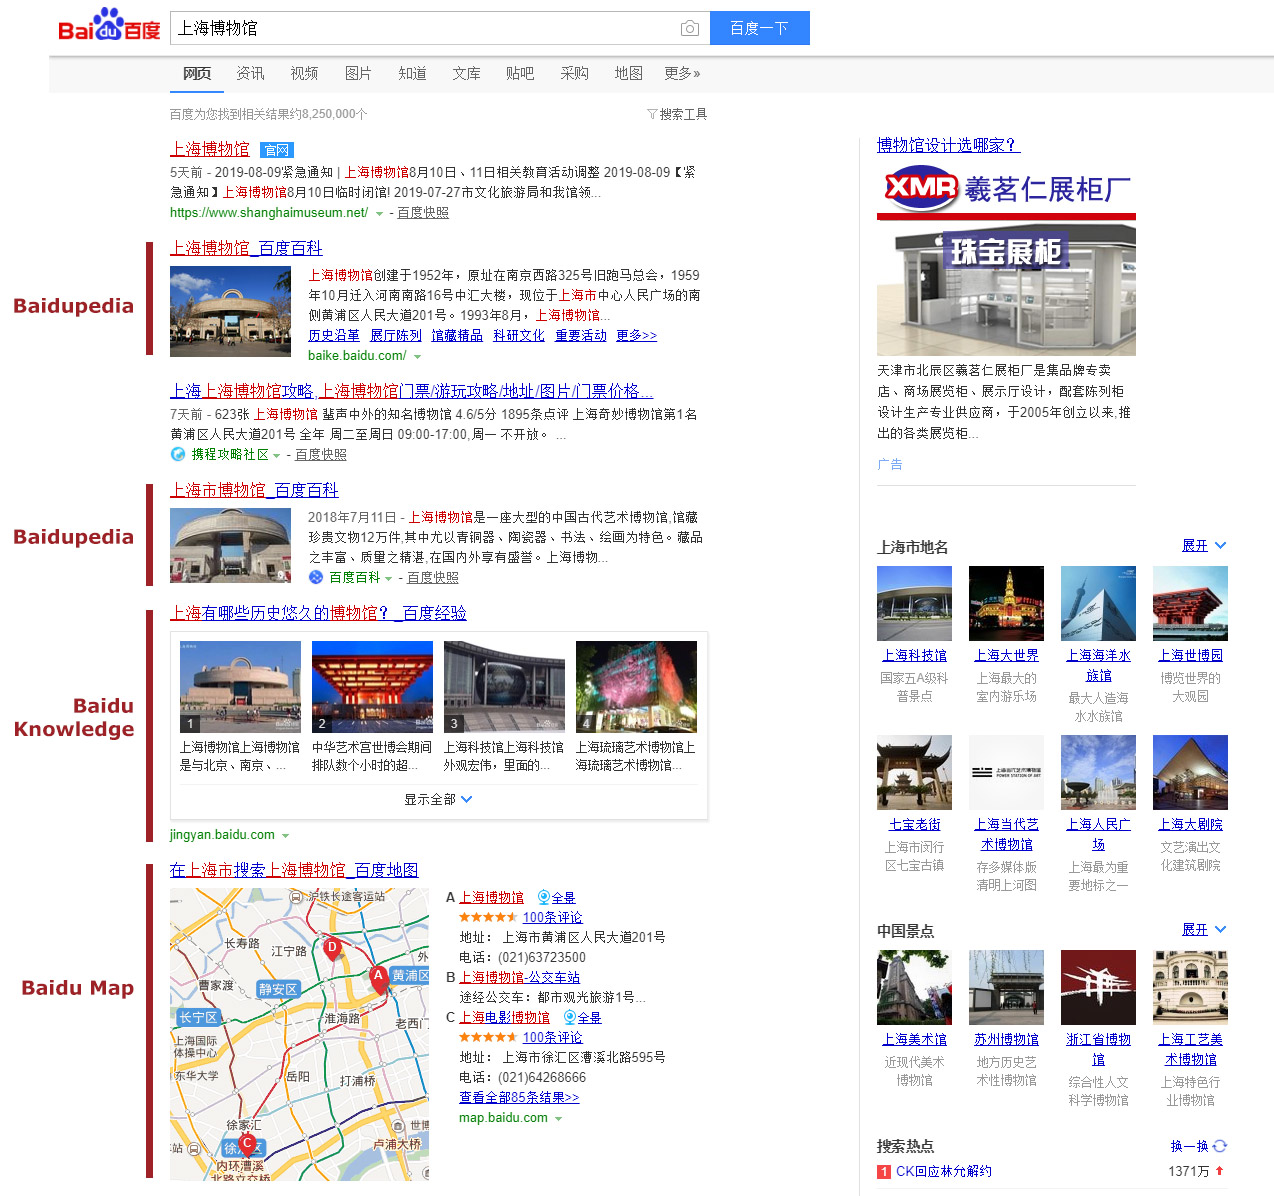Click thumbnail 1 of 上海博物馆 in 百度经验
Image resolution: width=1274 pixels, height=1196 pixels.
point(239,686)
